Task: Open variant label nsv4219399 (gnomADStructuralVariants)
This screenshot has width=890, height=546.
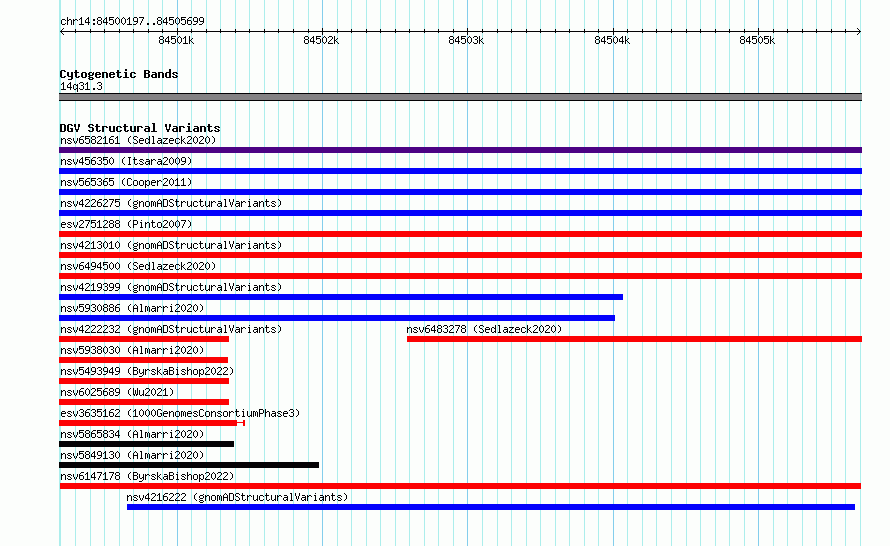Action: (171, 287)
